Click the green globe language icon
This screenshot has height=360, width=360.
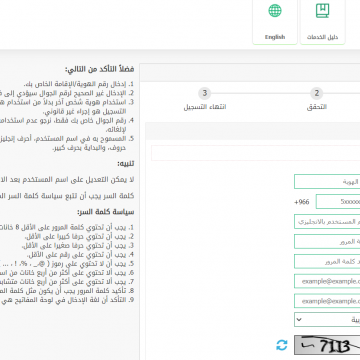tap(275, 11)
